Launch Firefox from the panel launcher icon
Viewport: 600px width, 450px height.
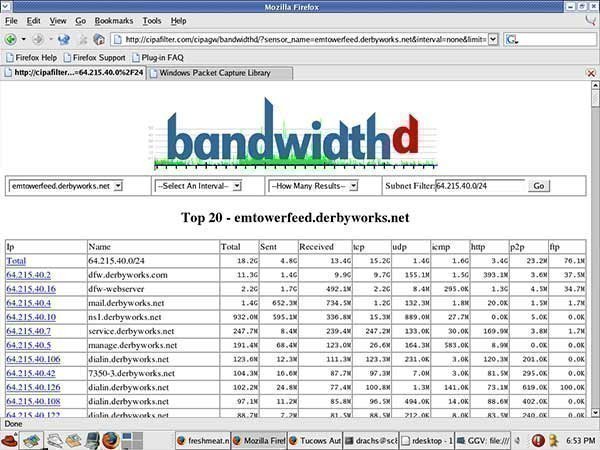[109, 439]
